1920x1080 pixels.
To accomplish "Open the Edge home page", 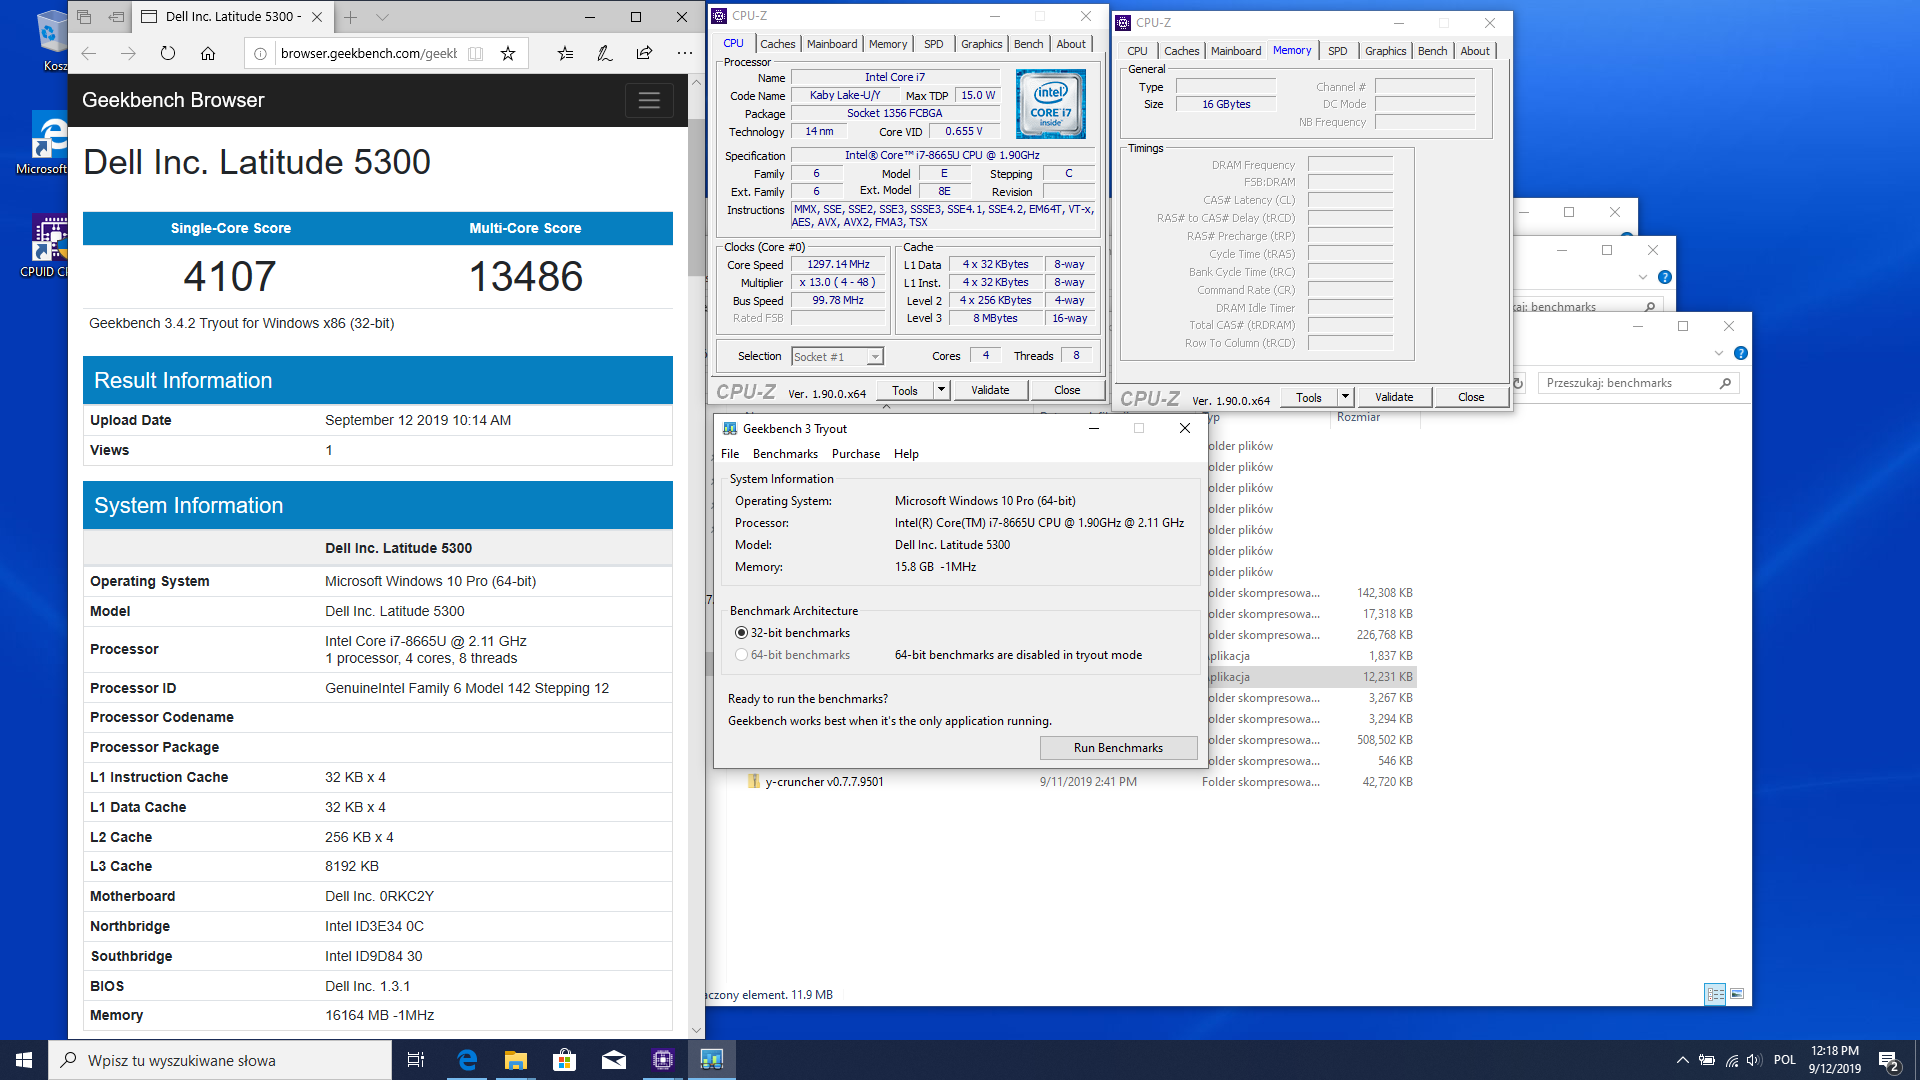I will pos(208,53).
